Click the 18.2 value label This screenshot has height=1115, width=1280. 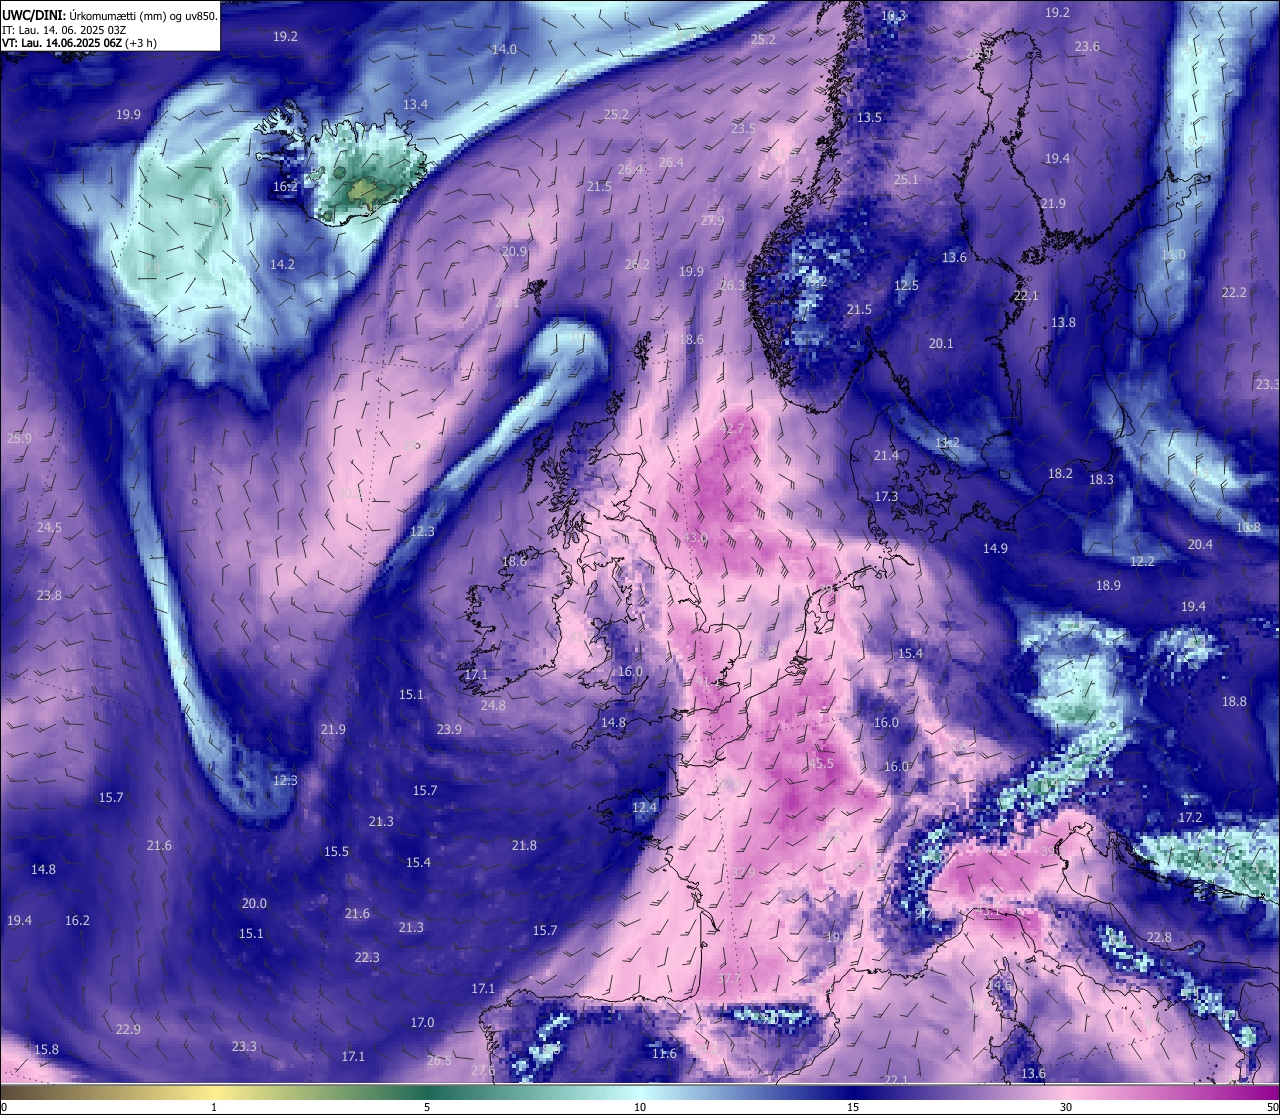1060,474
